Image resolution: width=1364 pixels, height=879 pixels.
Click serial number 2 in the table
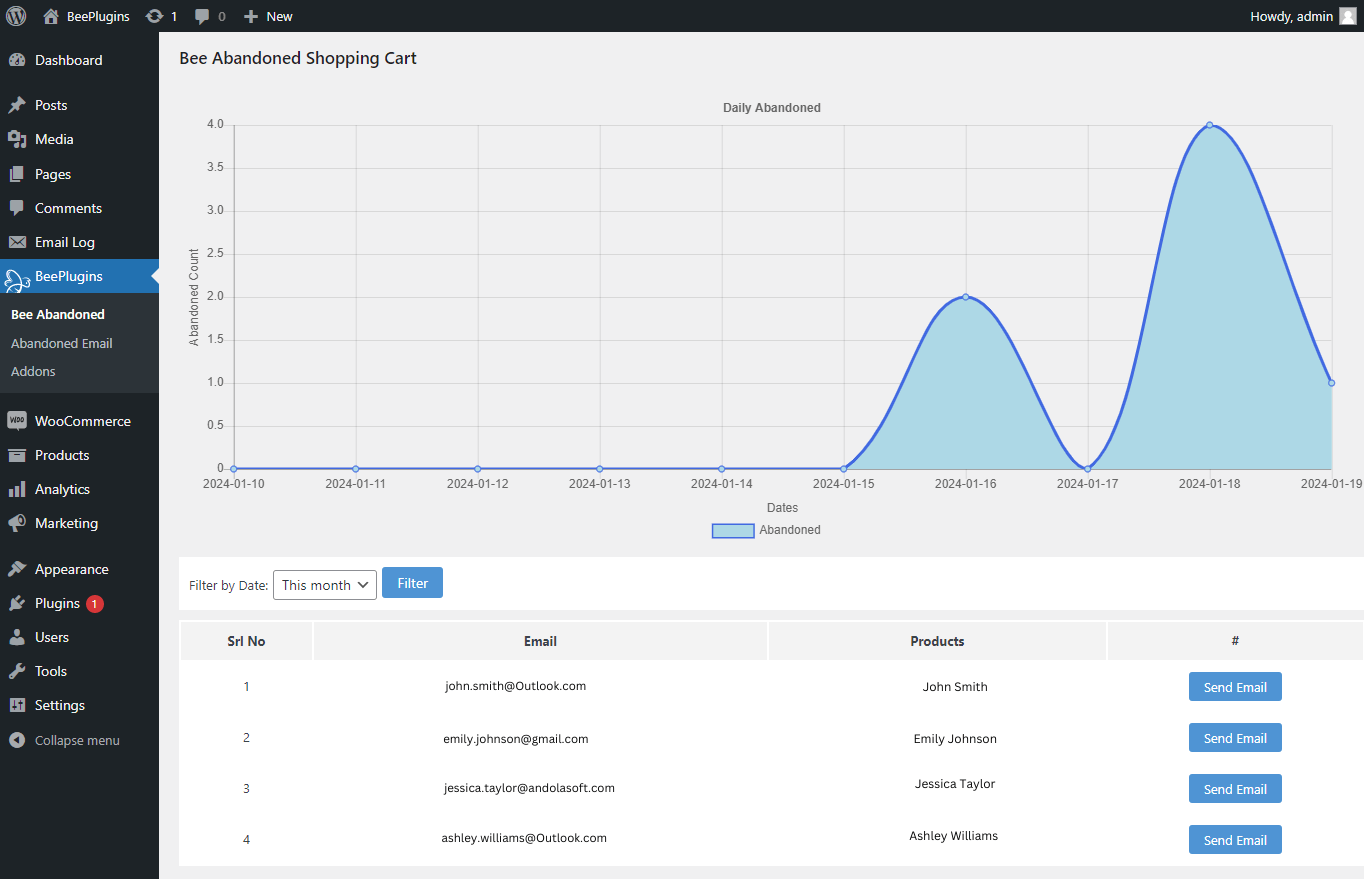coord(246,738)
